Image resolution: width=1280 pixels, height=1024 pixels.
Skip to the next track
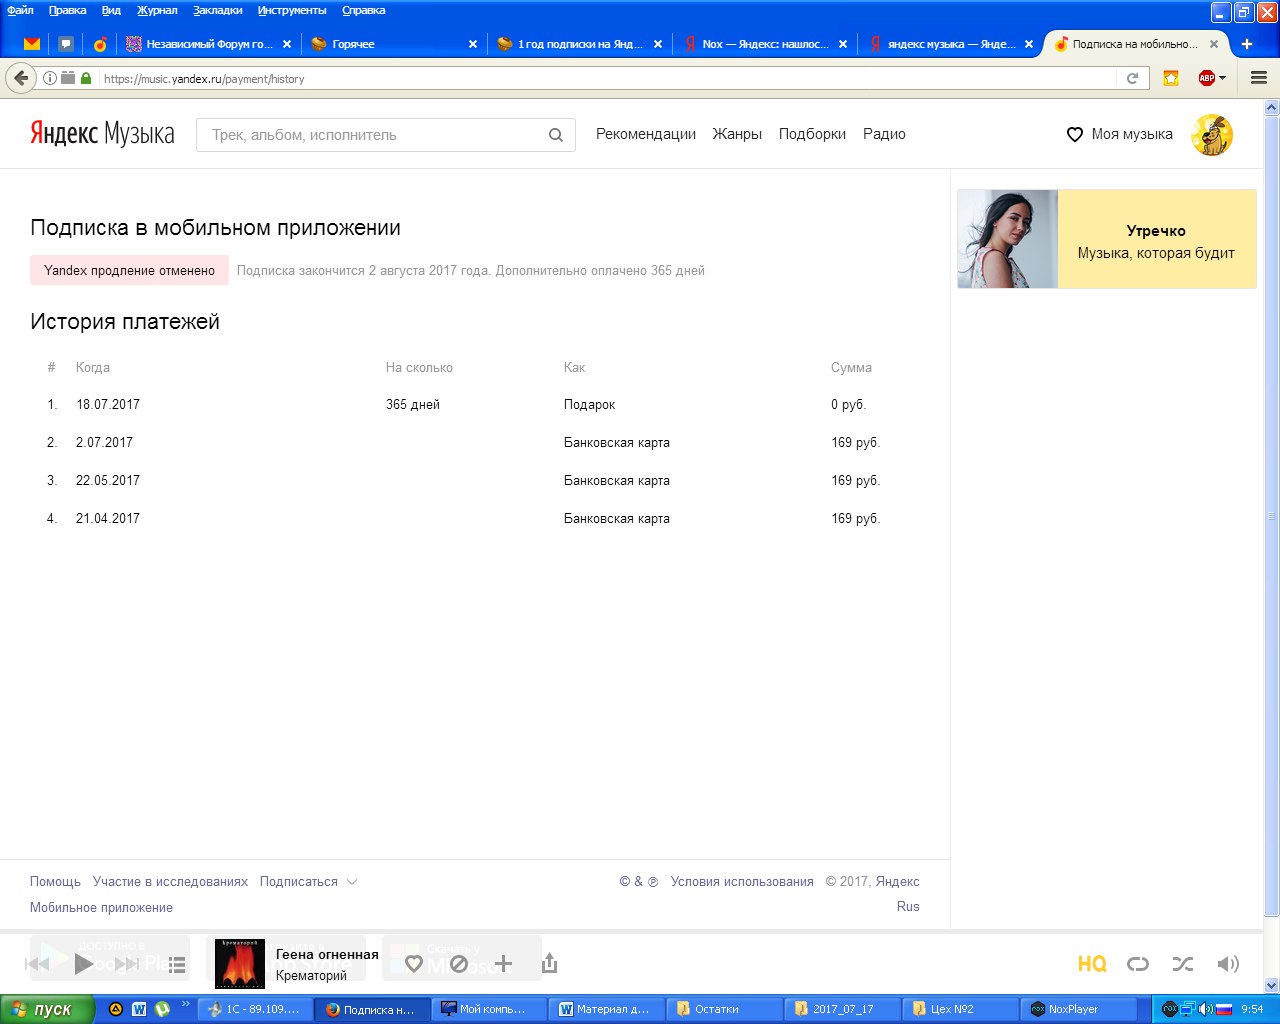[x=127, y=964]
